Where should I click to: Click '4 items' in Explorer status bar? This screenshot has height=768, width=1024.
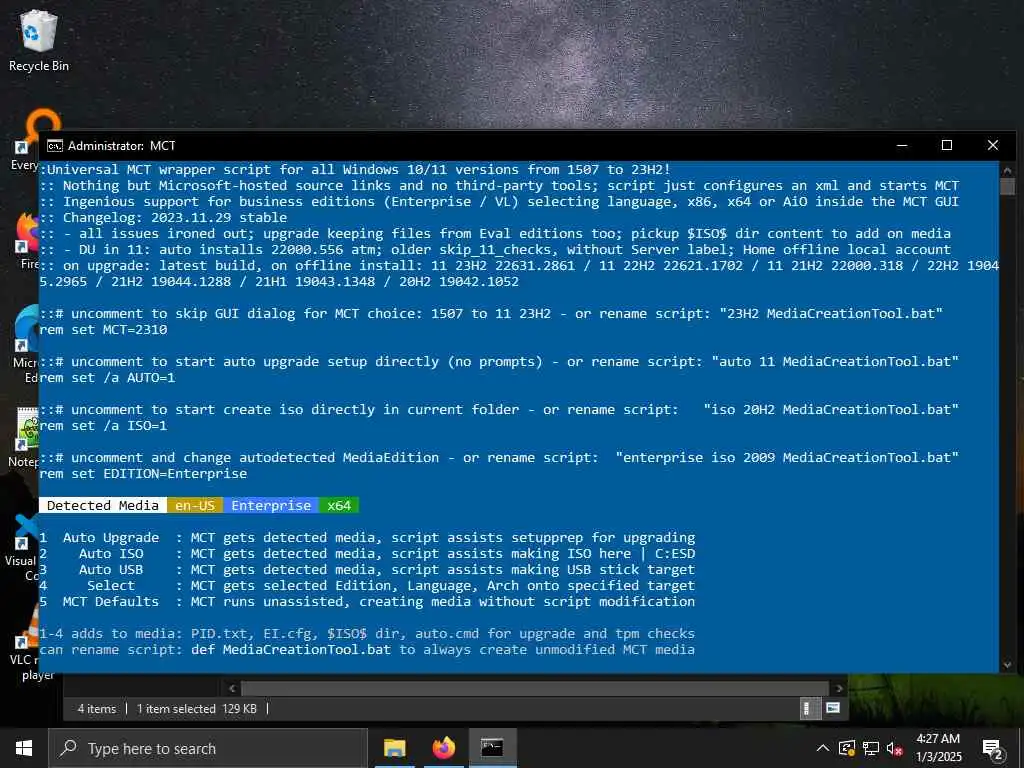pos(97,709)
